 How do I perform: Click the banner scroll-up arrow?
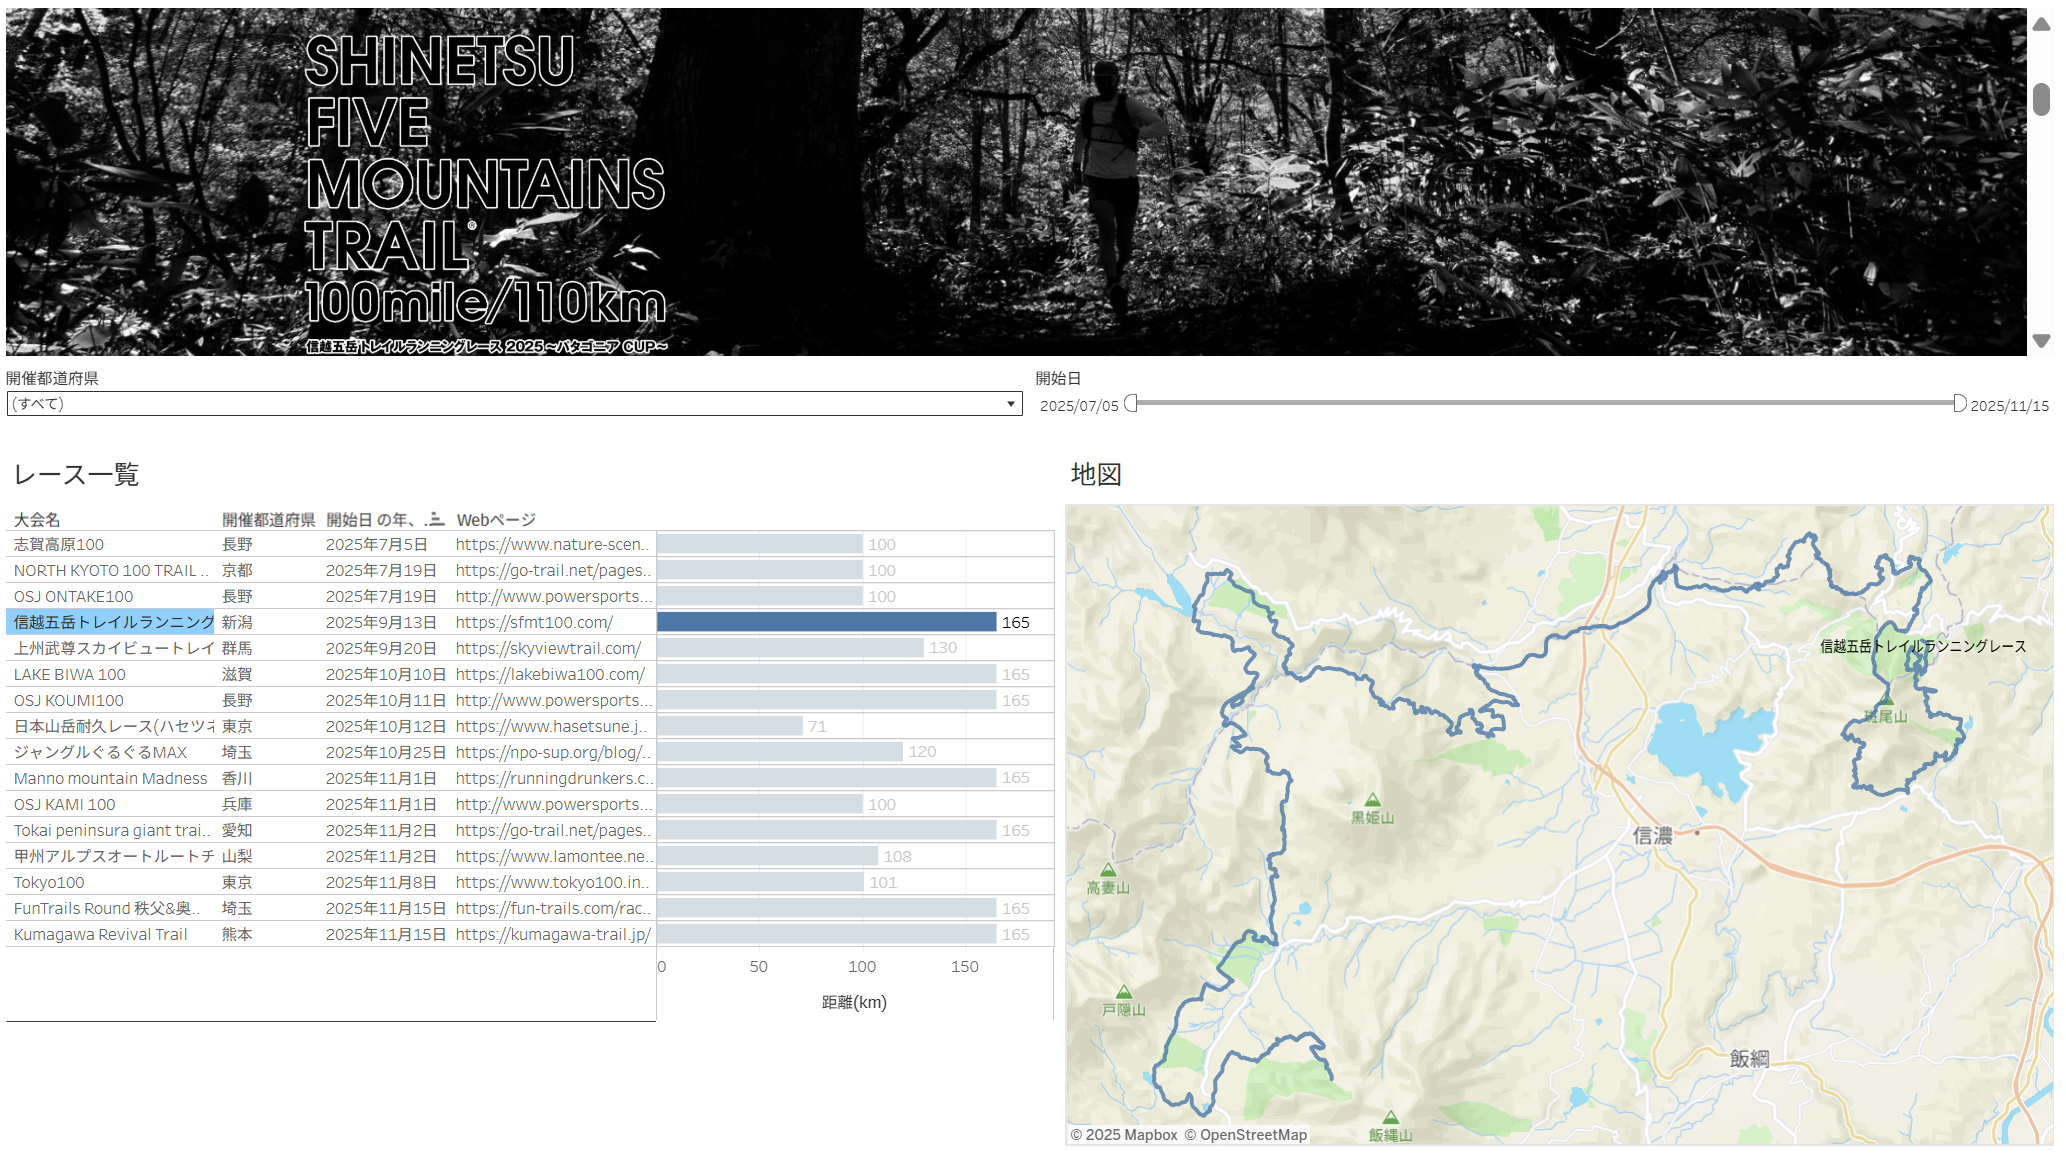coord(2041,24)
